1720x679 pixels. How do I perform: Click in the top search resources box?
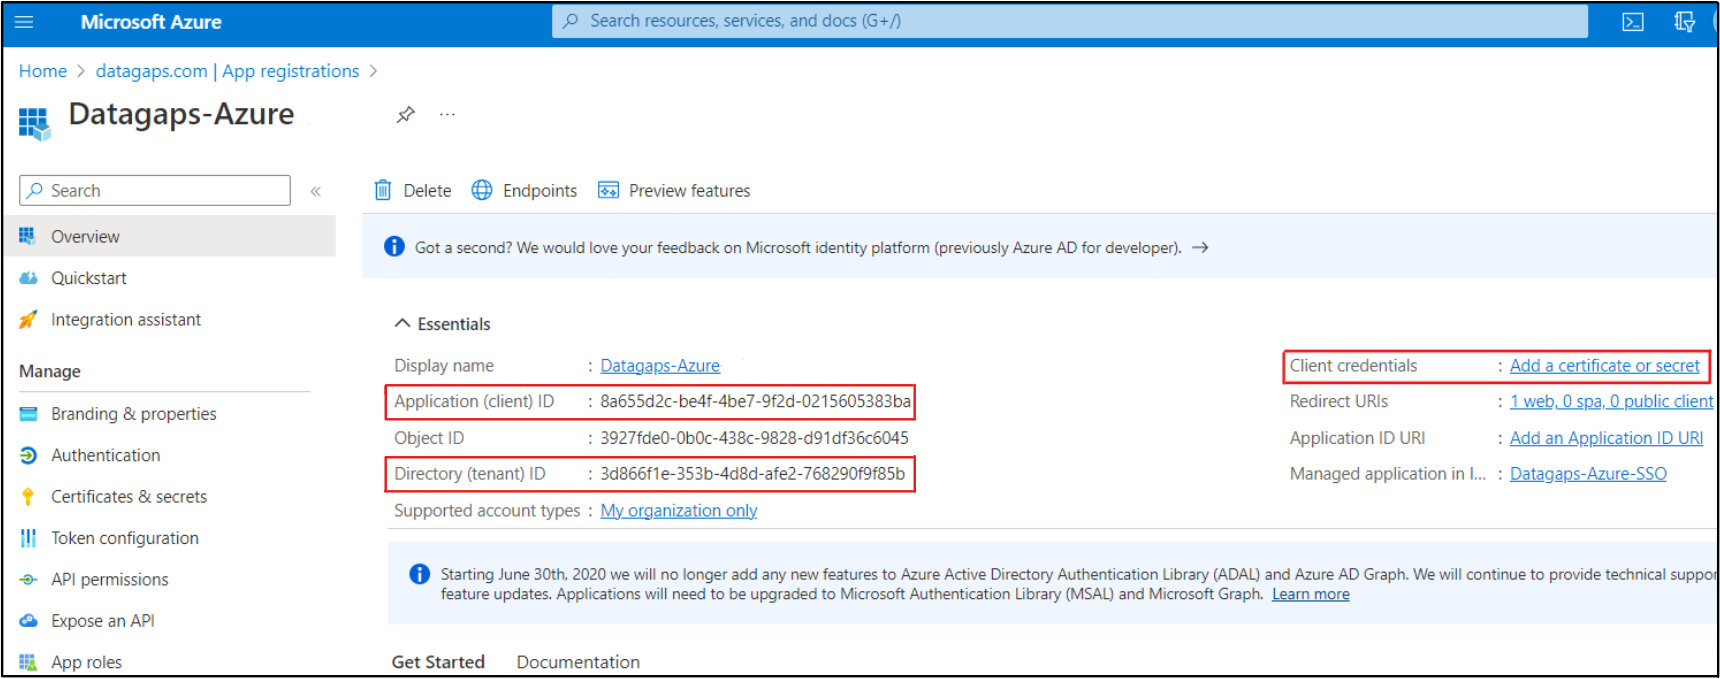pos(1070,21)
